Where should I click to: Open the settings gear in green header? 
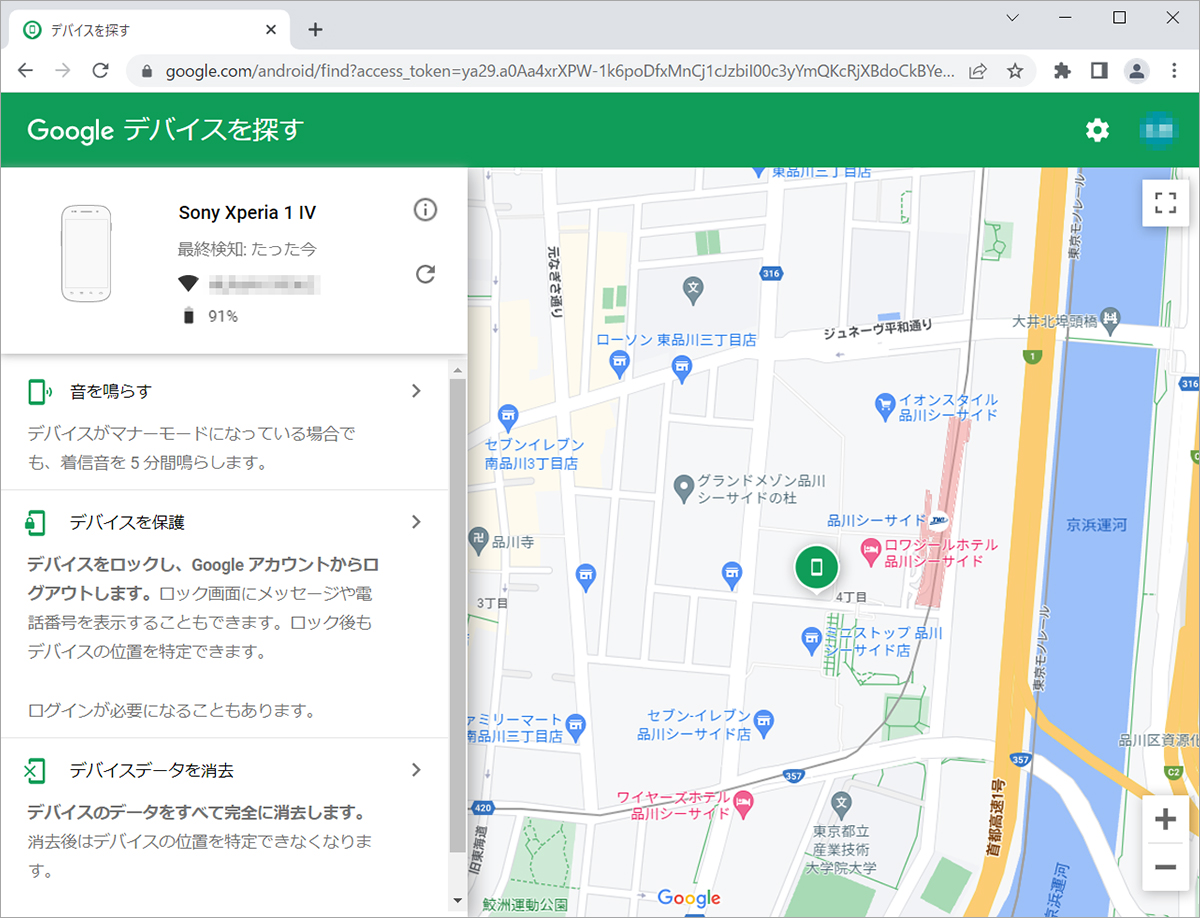(1098, 130)
